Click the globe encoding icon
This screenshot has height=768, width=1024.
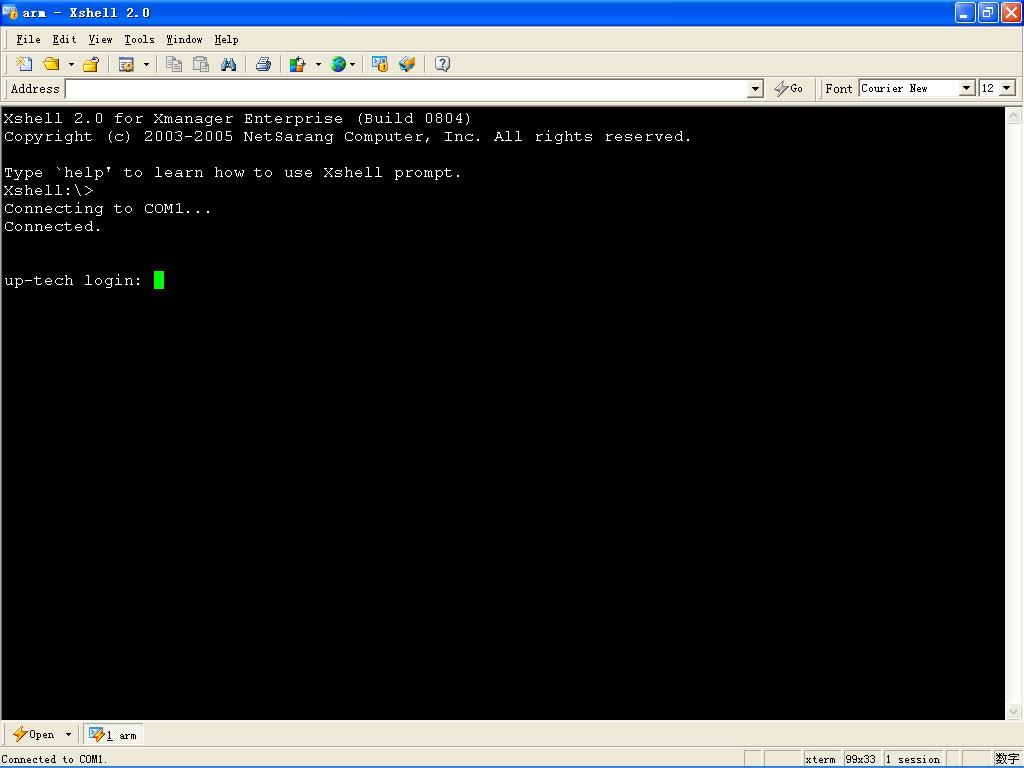click(338, 64)
